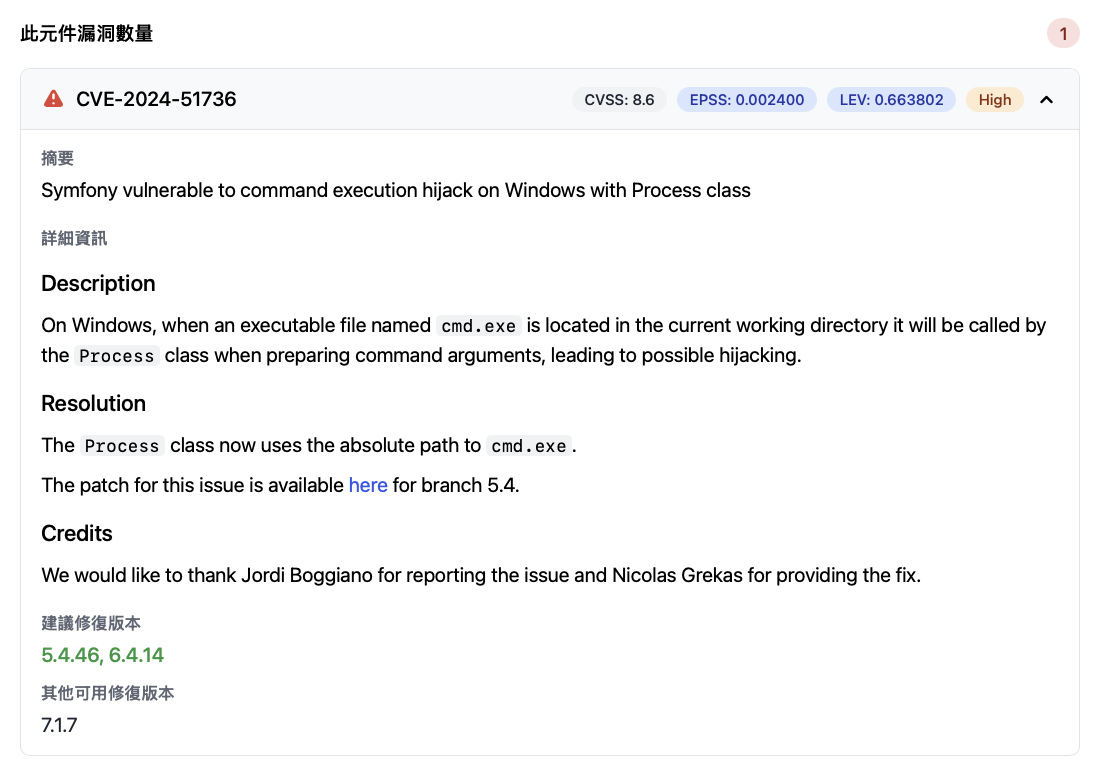Click the CVE-2024-51736 title text
Image resolution: width=1101 pixels, height=771 pixels.
(x=156, y=99)
